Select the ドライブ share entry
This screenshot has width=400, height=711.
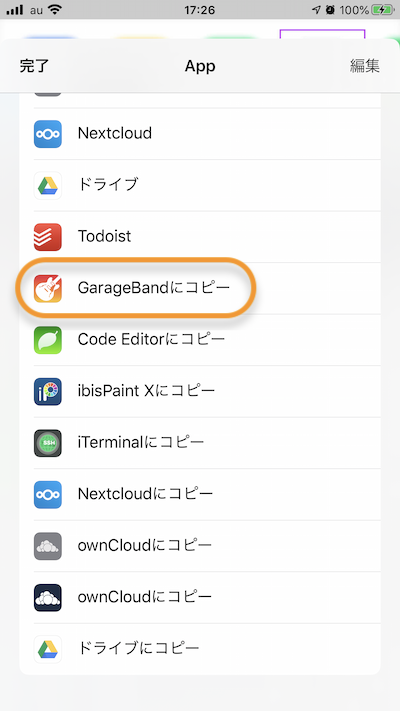(x=200, y=185)
